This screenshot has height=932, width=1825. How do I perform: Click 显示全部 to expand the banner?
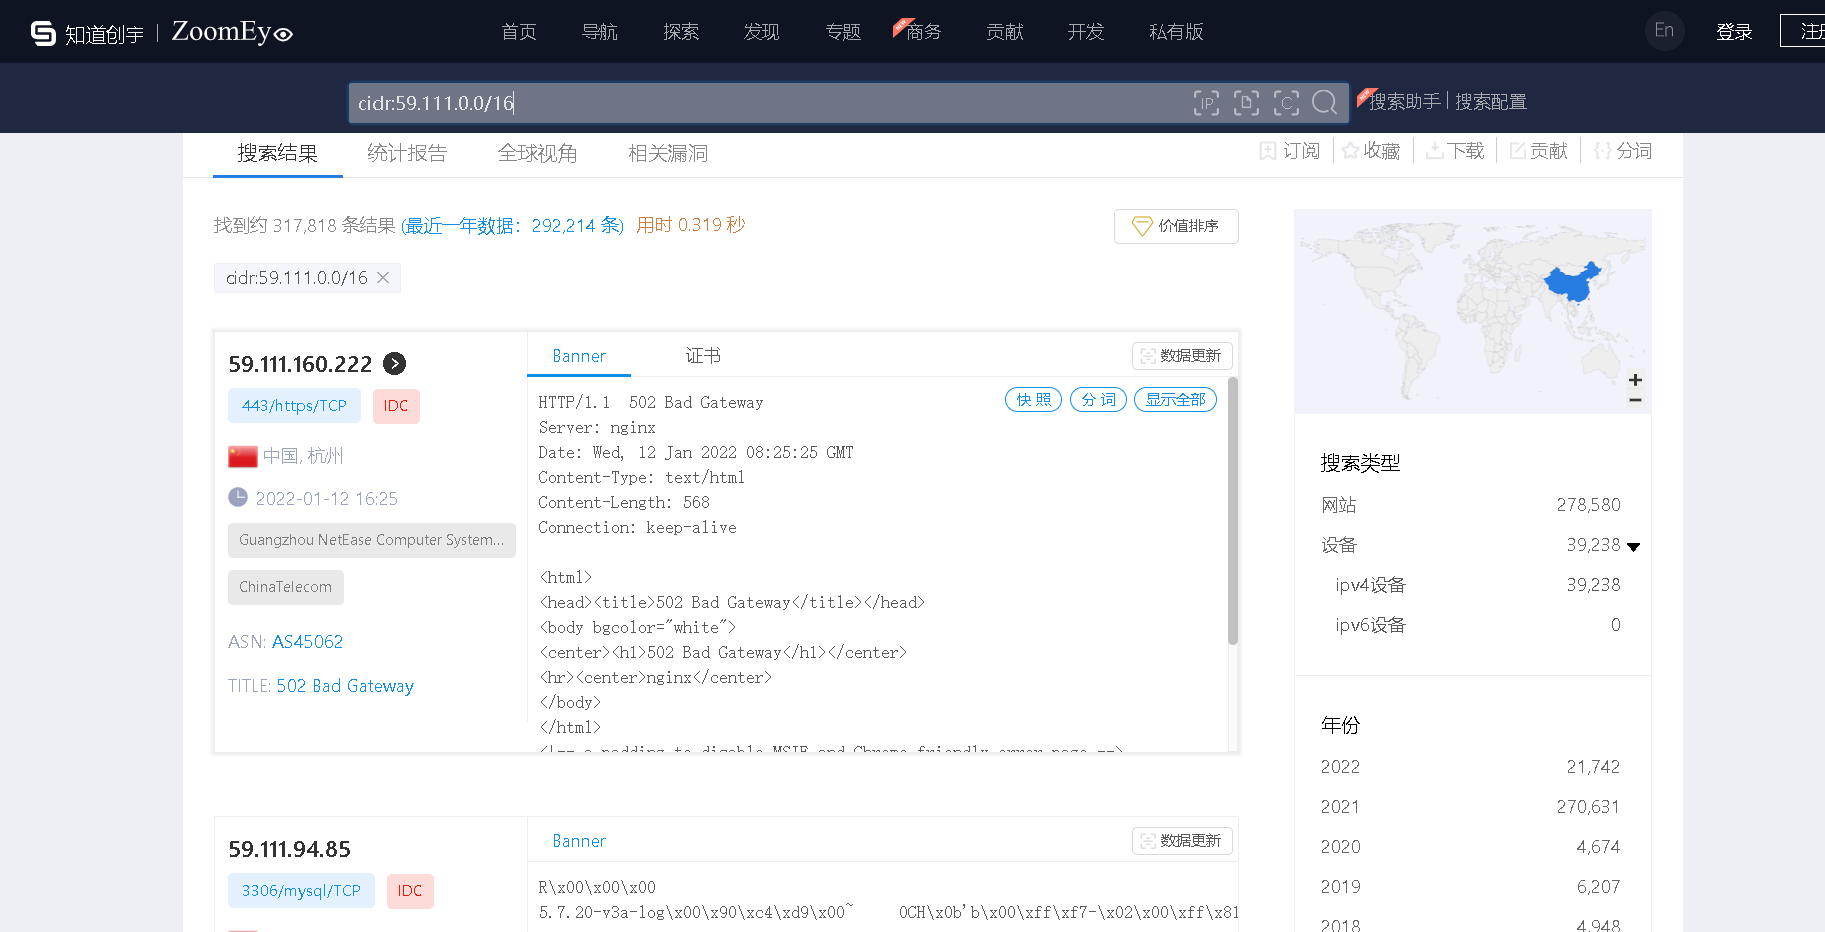tap(1175, 400)
